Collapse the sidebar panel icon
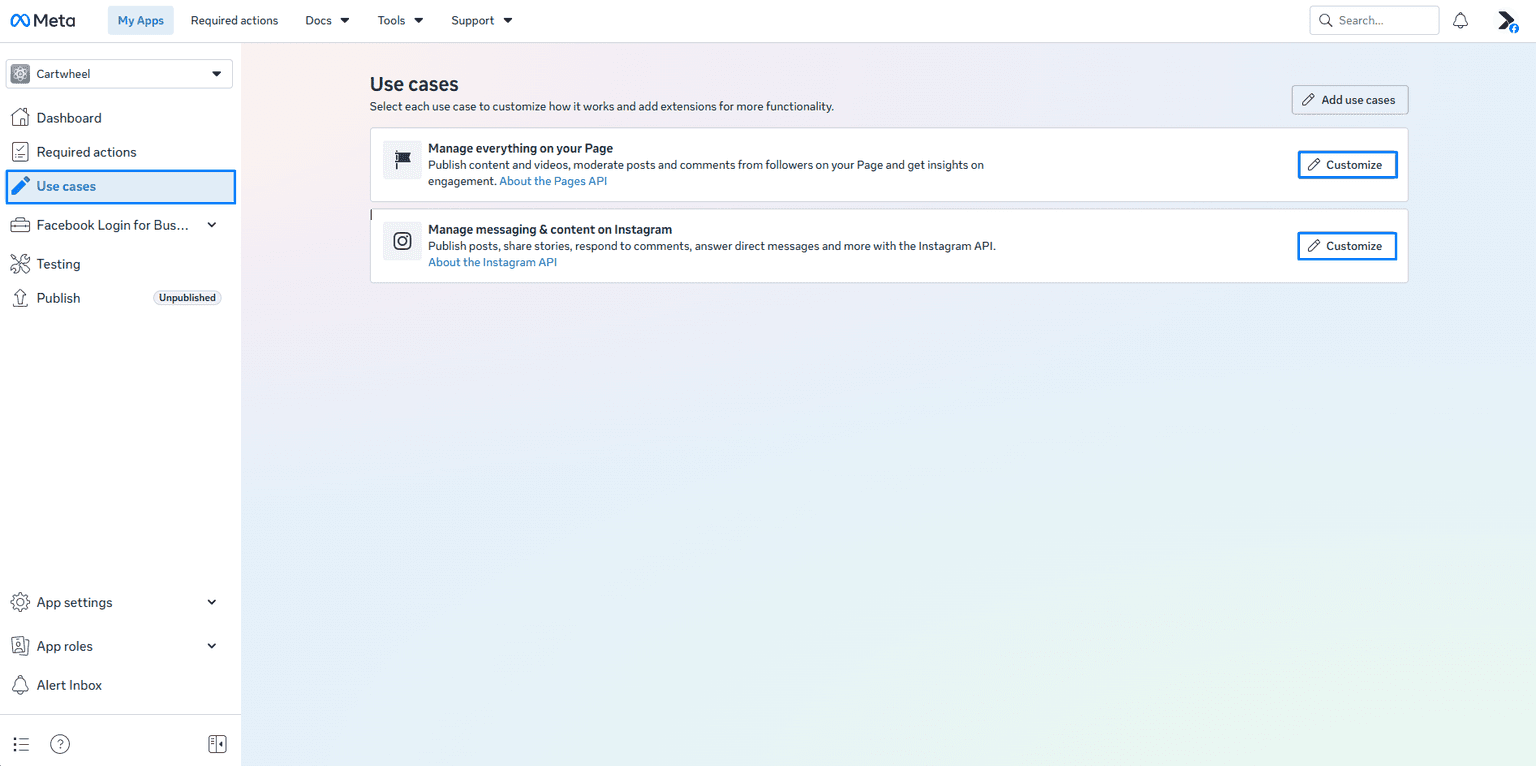Screen dimensions: 1536x766 [217, 744]
